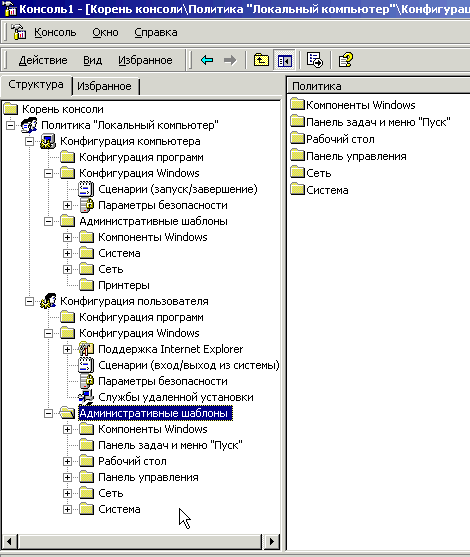The image size is (470, 557).
Task: Click the horizontal scrollbar right arrow
Action: click(272, 541)
